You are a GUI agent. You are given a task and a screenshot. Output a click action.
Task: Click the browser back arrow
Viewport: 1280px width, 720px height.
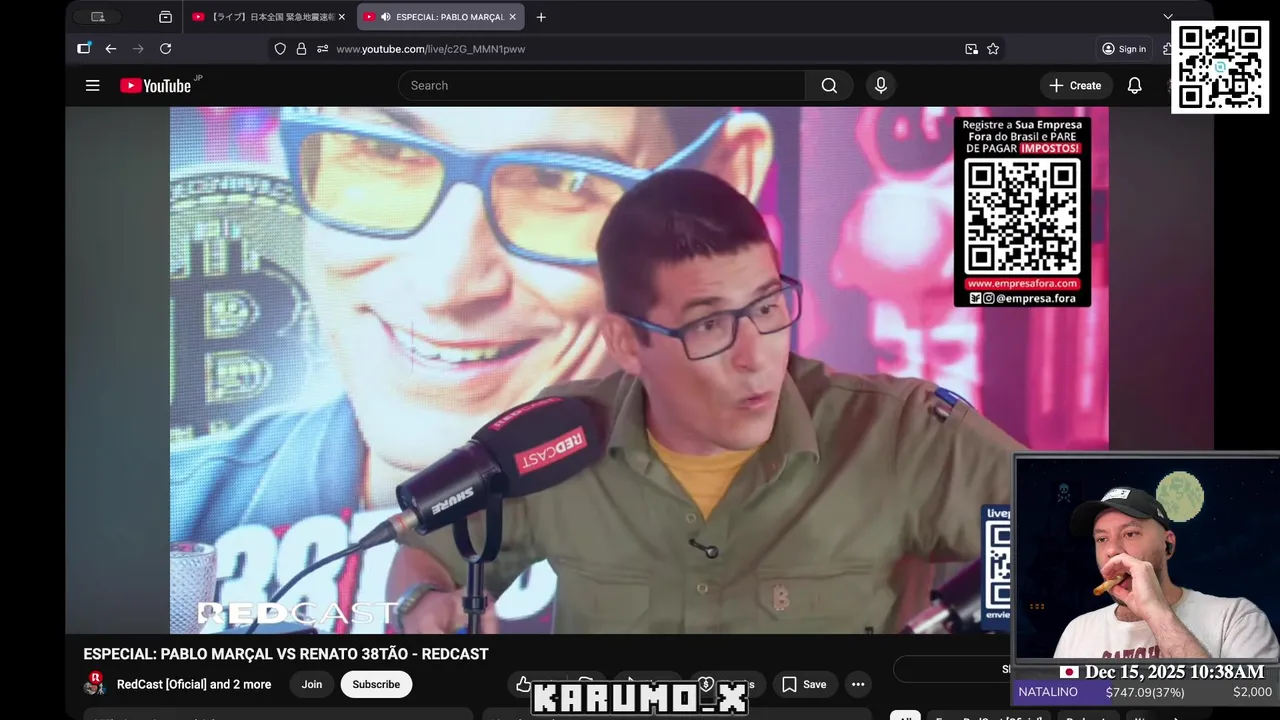(x=111, y=48)
